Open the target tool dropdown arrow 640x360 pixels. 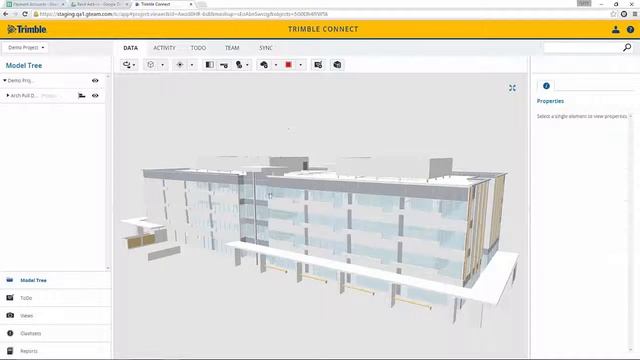pos(192,65)
